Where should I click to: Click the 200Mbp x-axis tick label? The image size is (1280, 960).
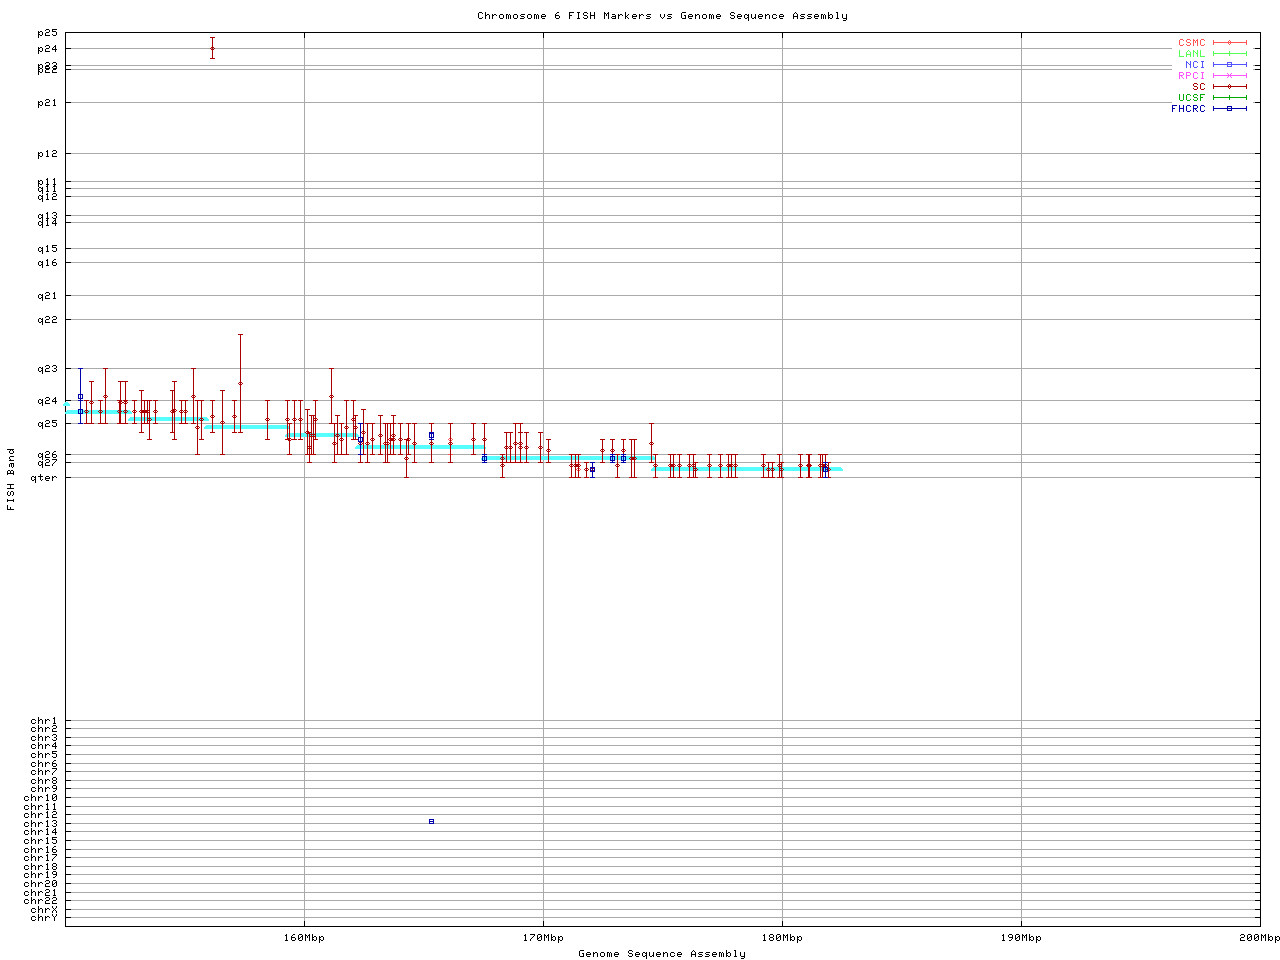pos(1258,938)
